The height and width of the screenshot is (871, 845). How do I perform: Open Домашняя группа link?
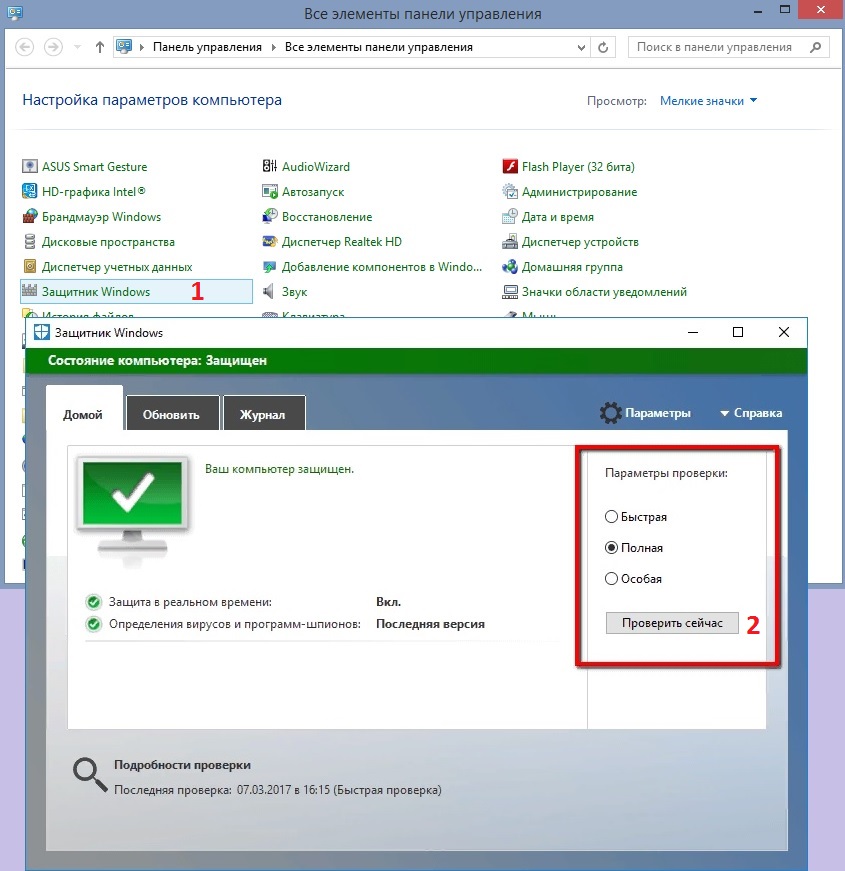[x=572, y=267]
